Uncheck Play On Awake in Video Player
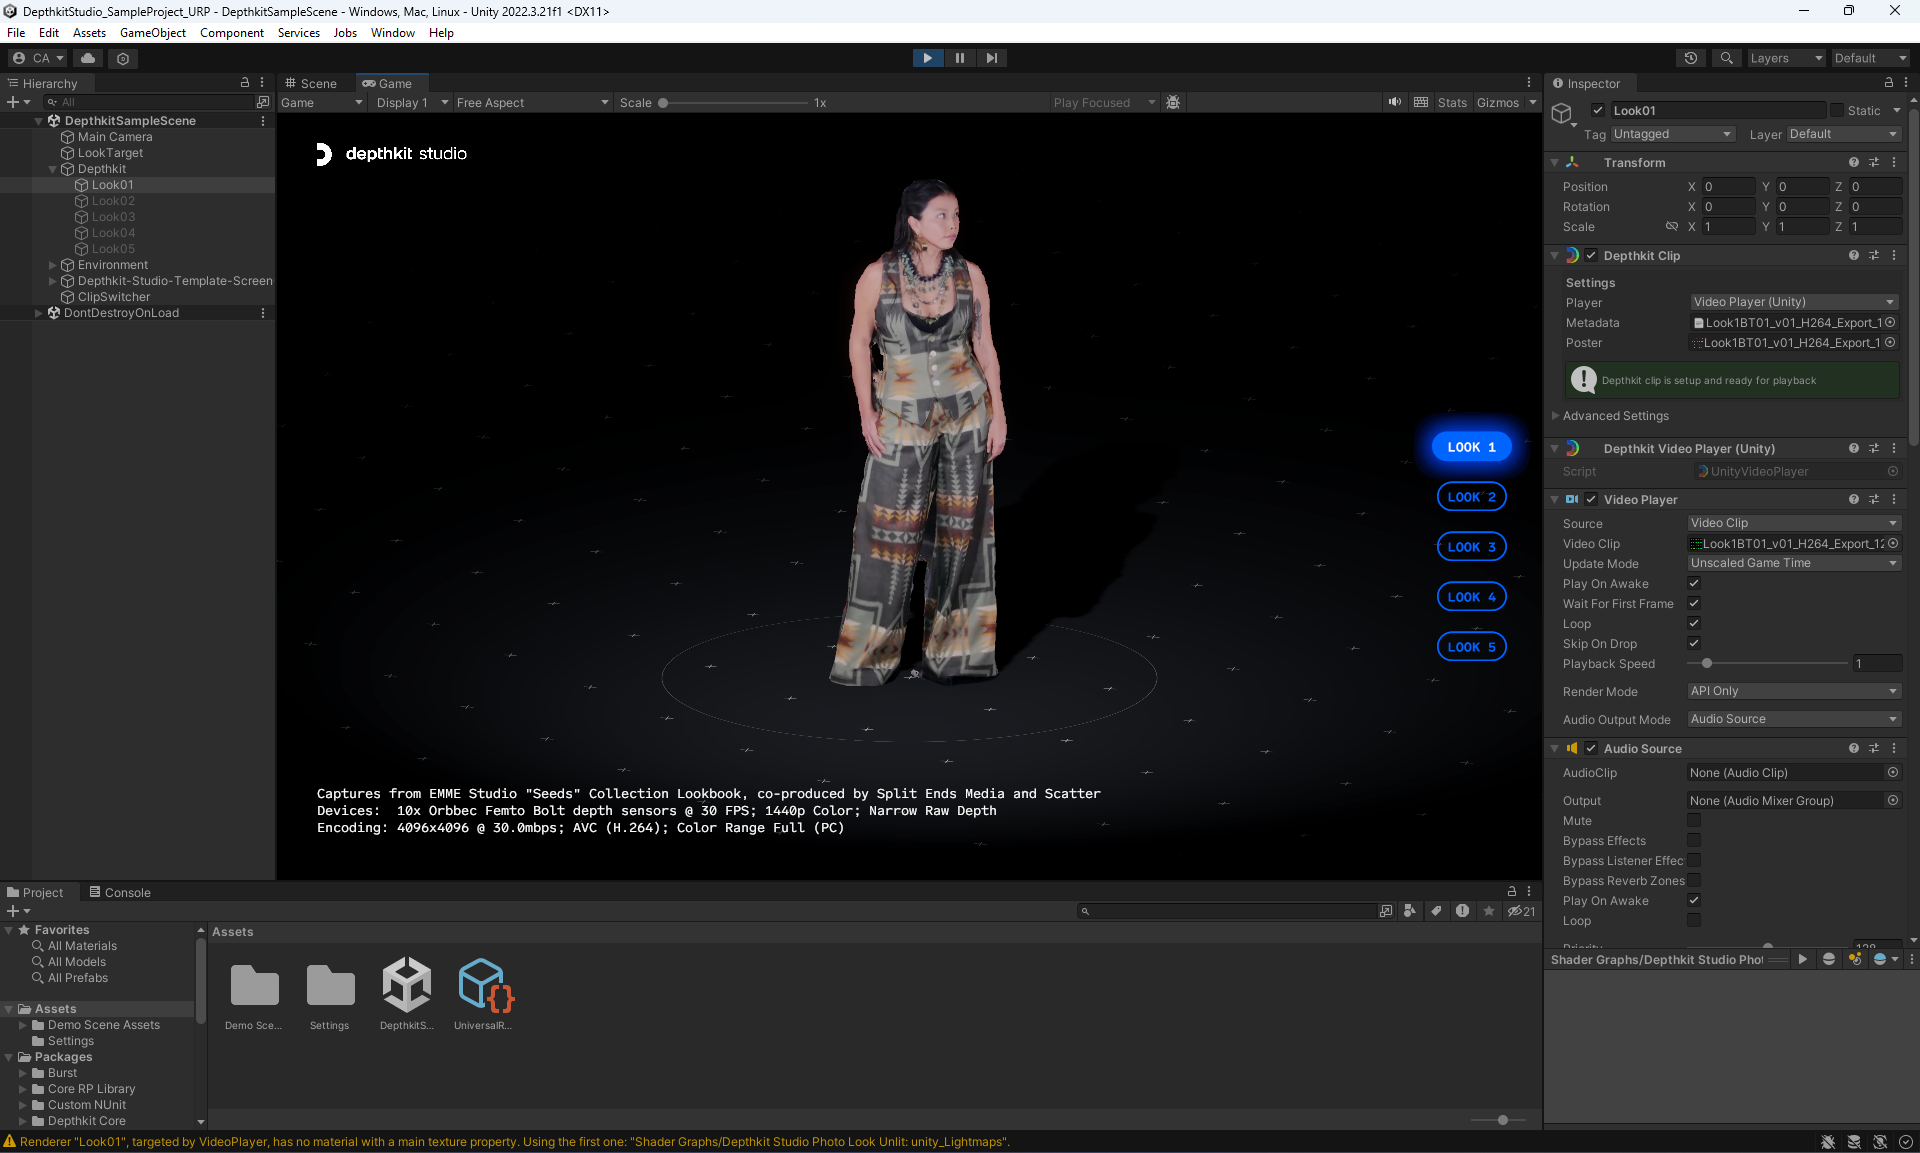 pos(1694,583)
